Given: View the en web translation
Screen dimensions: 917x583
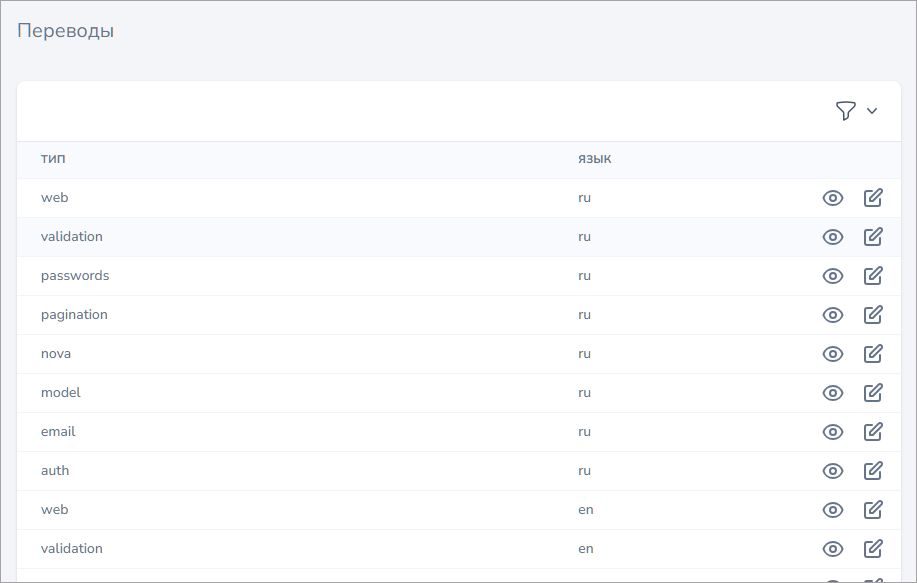Looking at the screenshot, I should 832,510.
